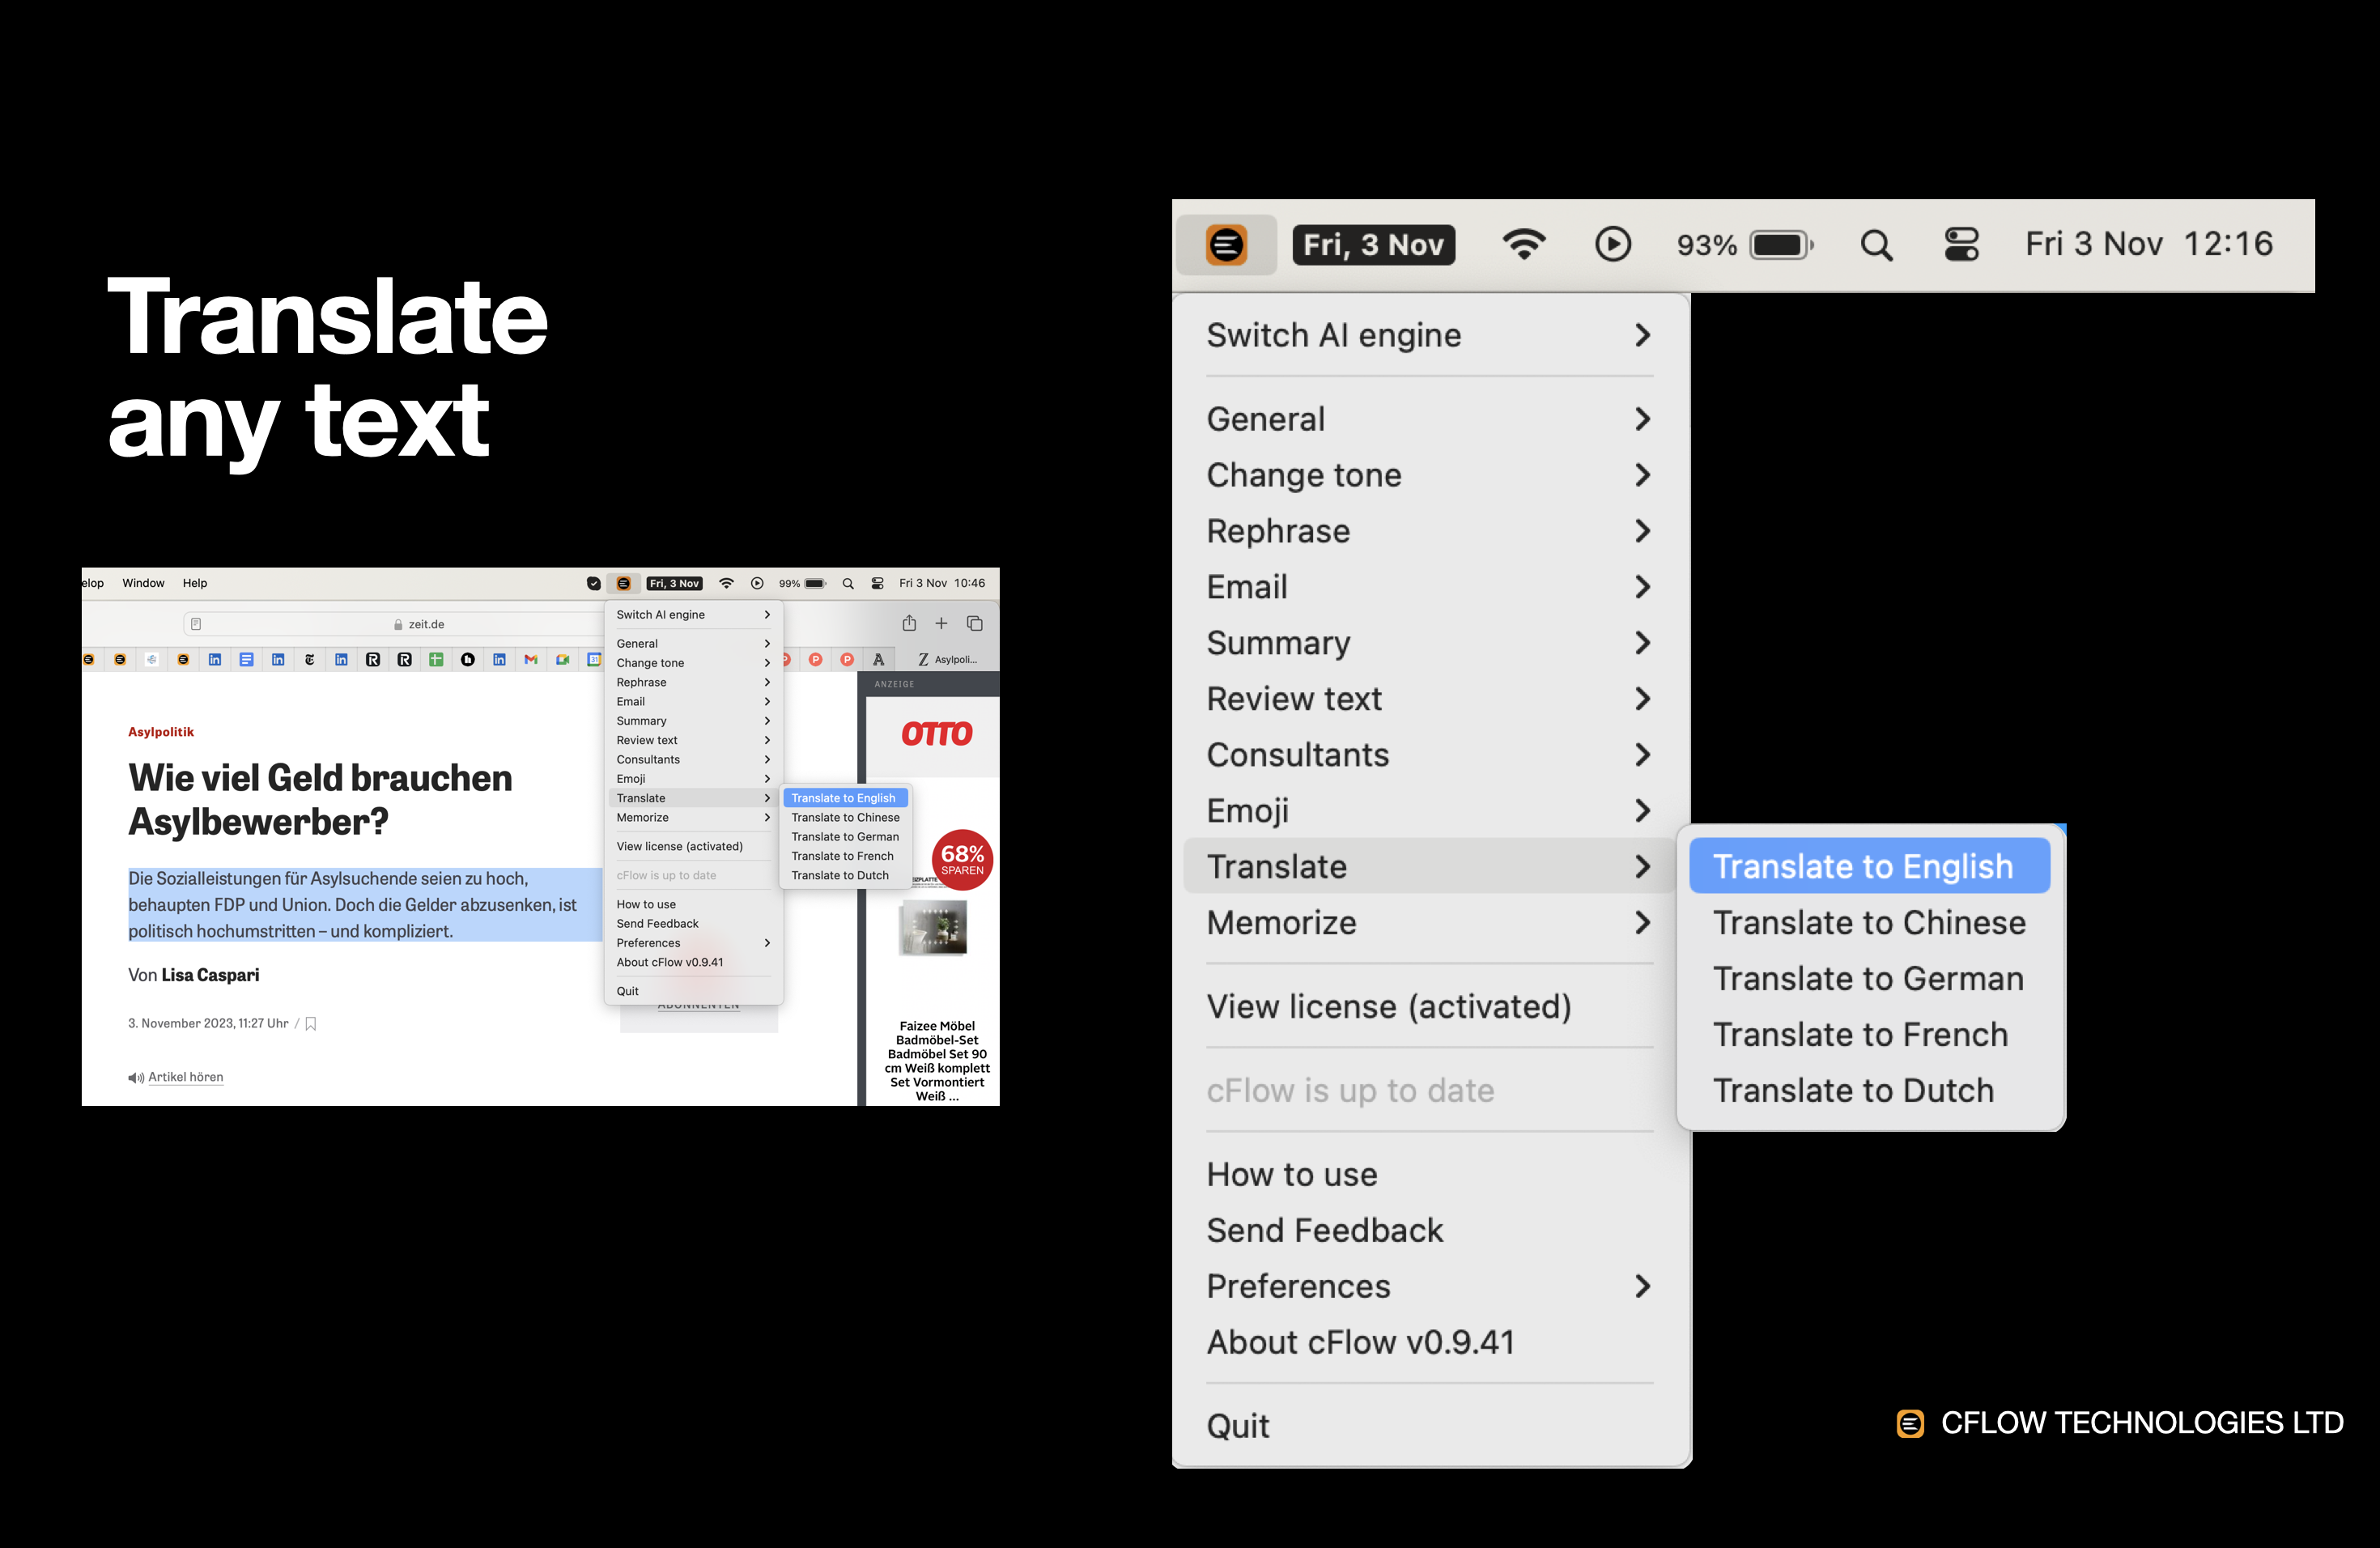The height and width of the screenshot is (1548, 2380).
Task: Click the large orange cFlow menu bar icon
Action: (x=1226, y=245)
